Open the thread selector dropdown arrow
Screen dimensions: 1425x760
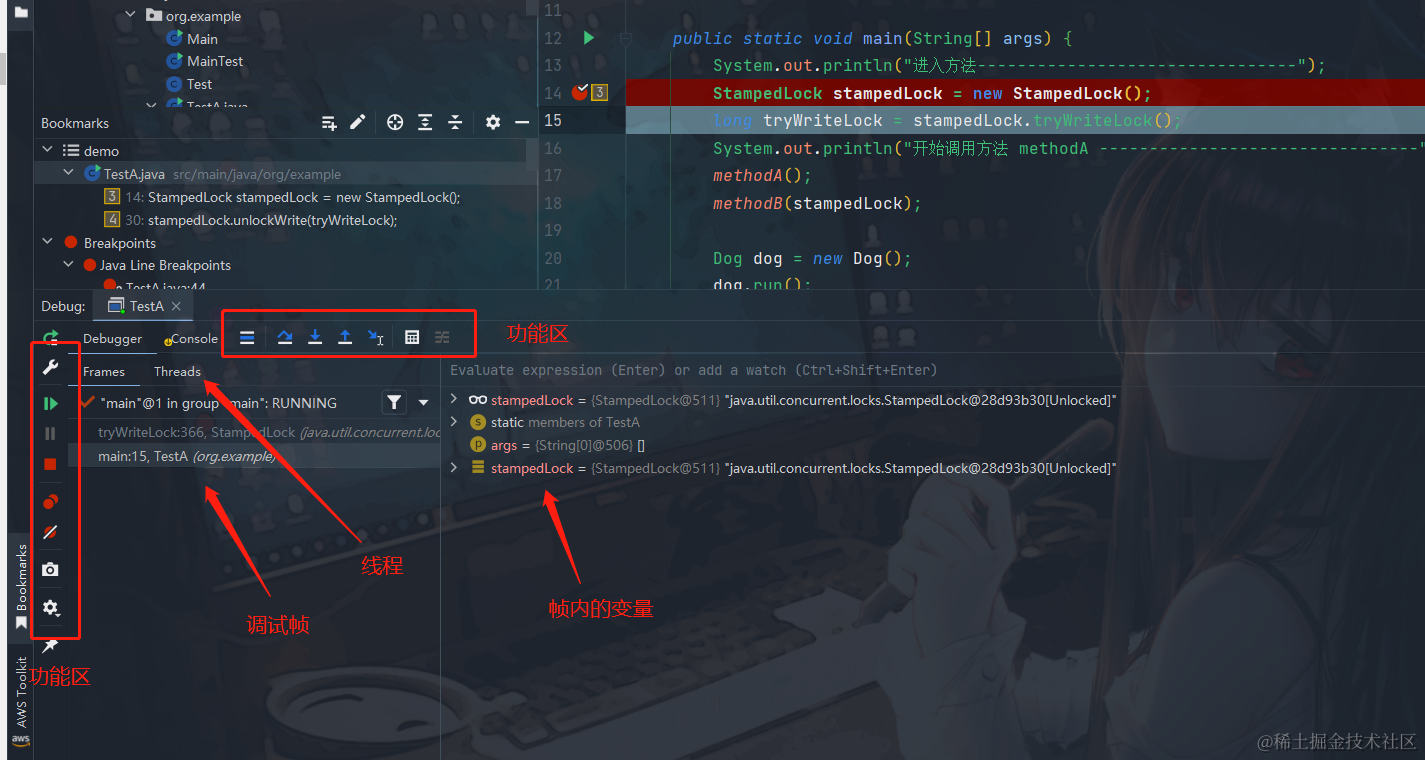point(424,403)
